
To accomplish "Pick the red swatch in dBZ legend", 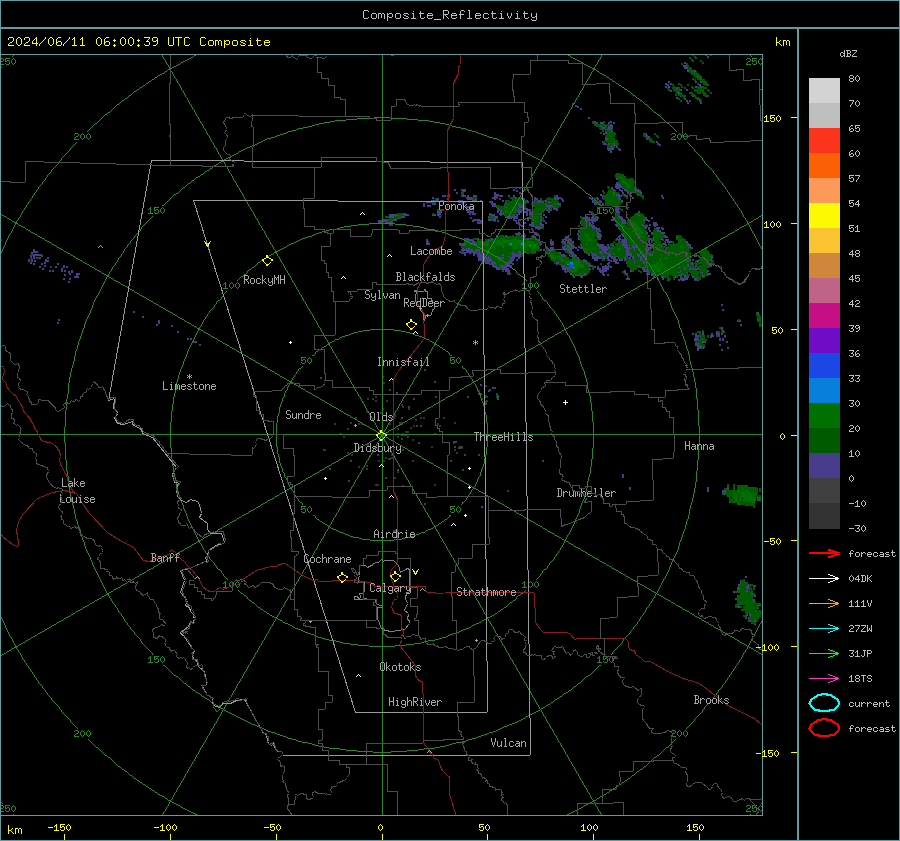I will 824,141.
